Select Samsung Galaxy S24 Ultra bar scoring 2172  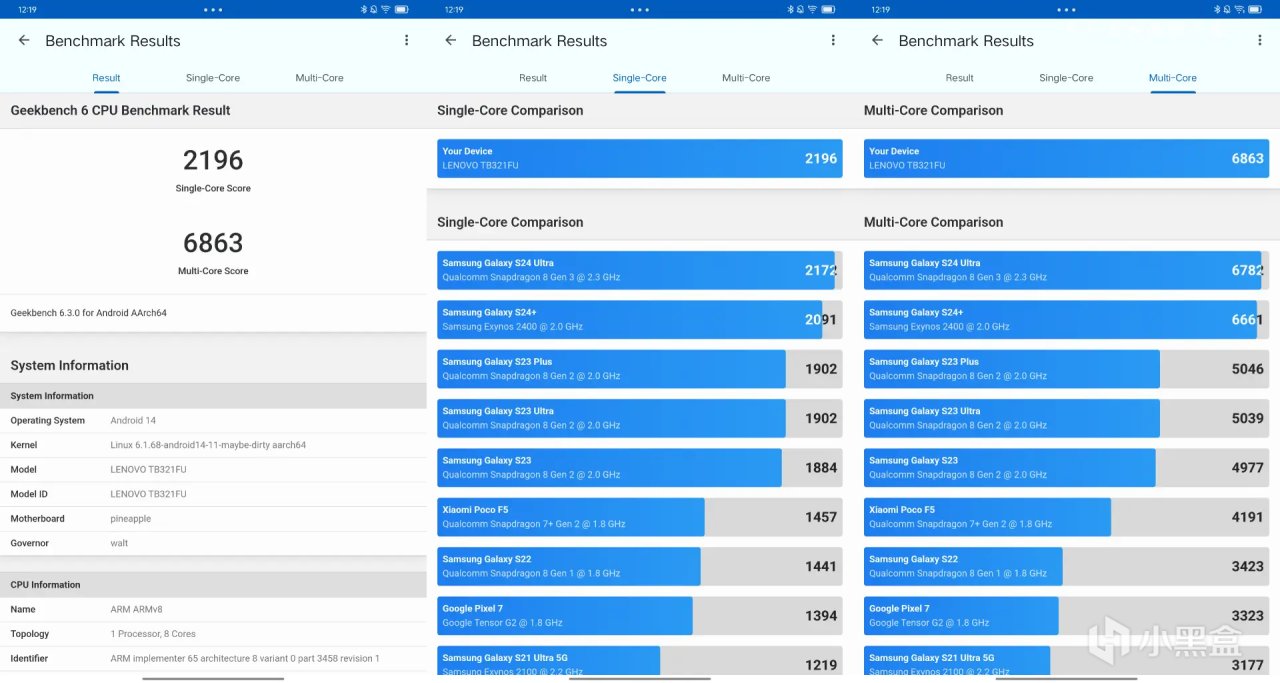(639, 270)
